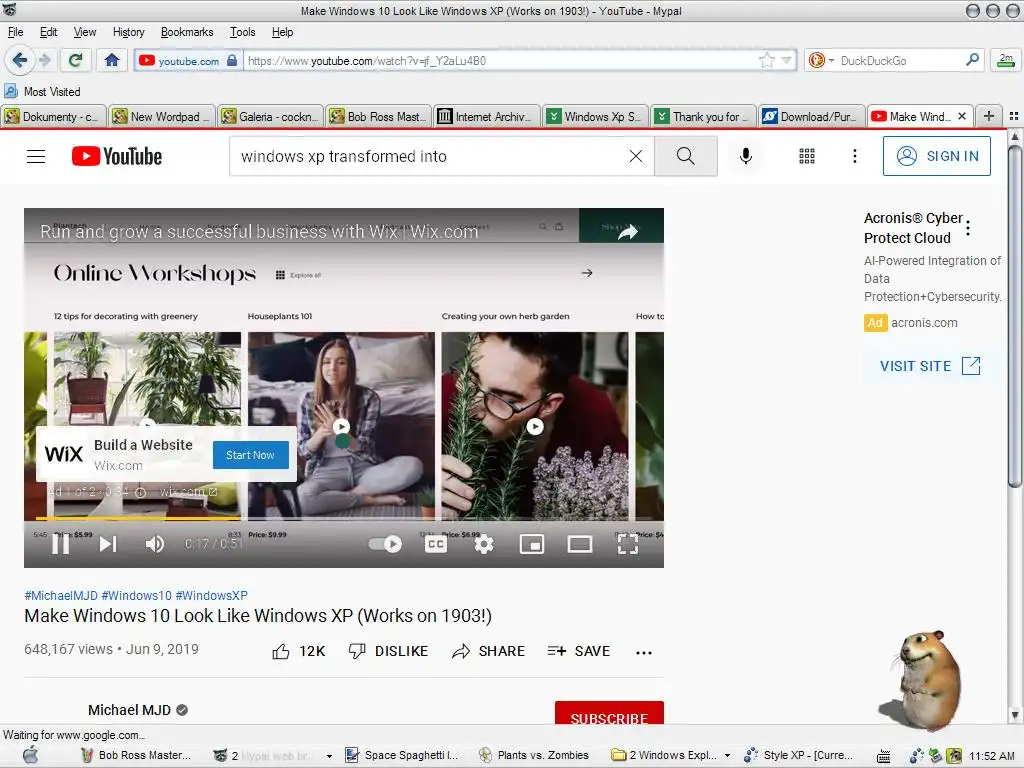Open the search engine selector dropdown
The width and height of the screenshot is (1024, 768).
tap(821, 61)
